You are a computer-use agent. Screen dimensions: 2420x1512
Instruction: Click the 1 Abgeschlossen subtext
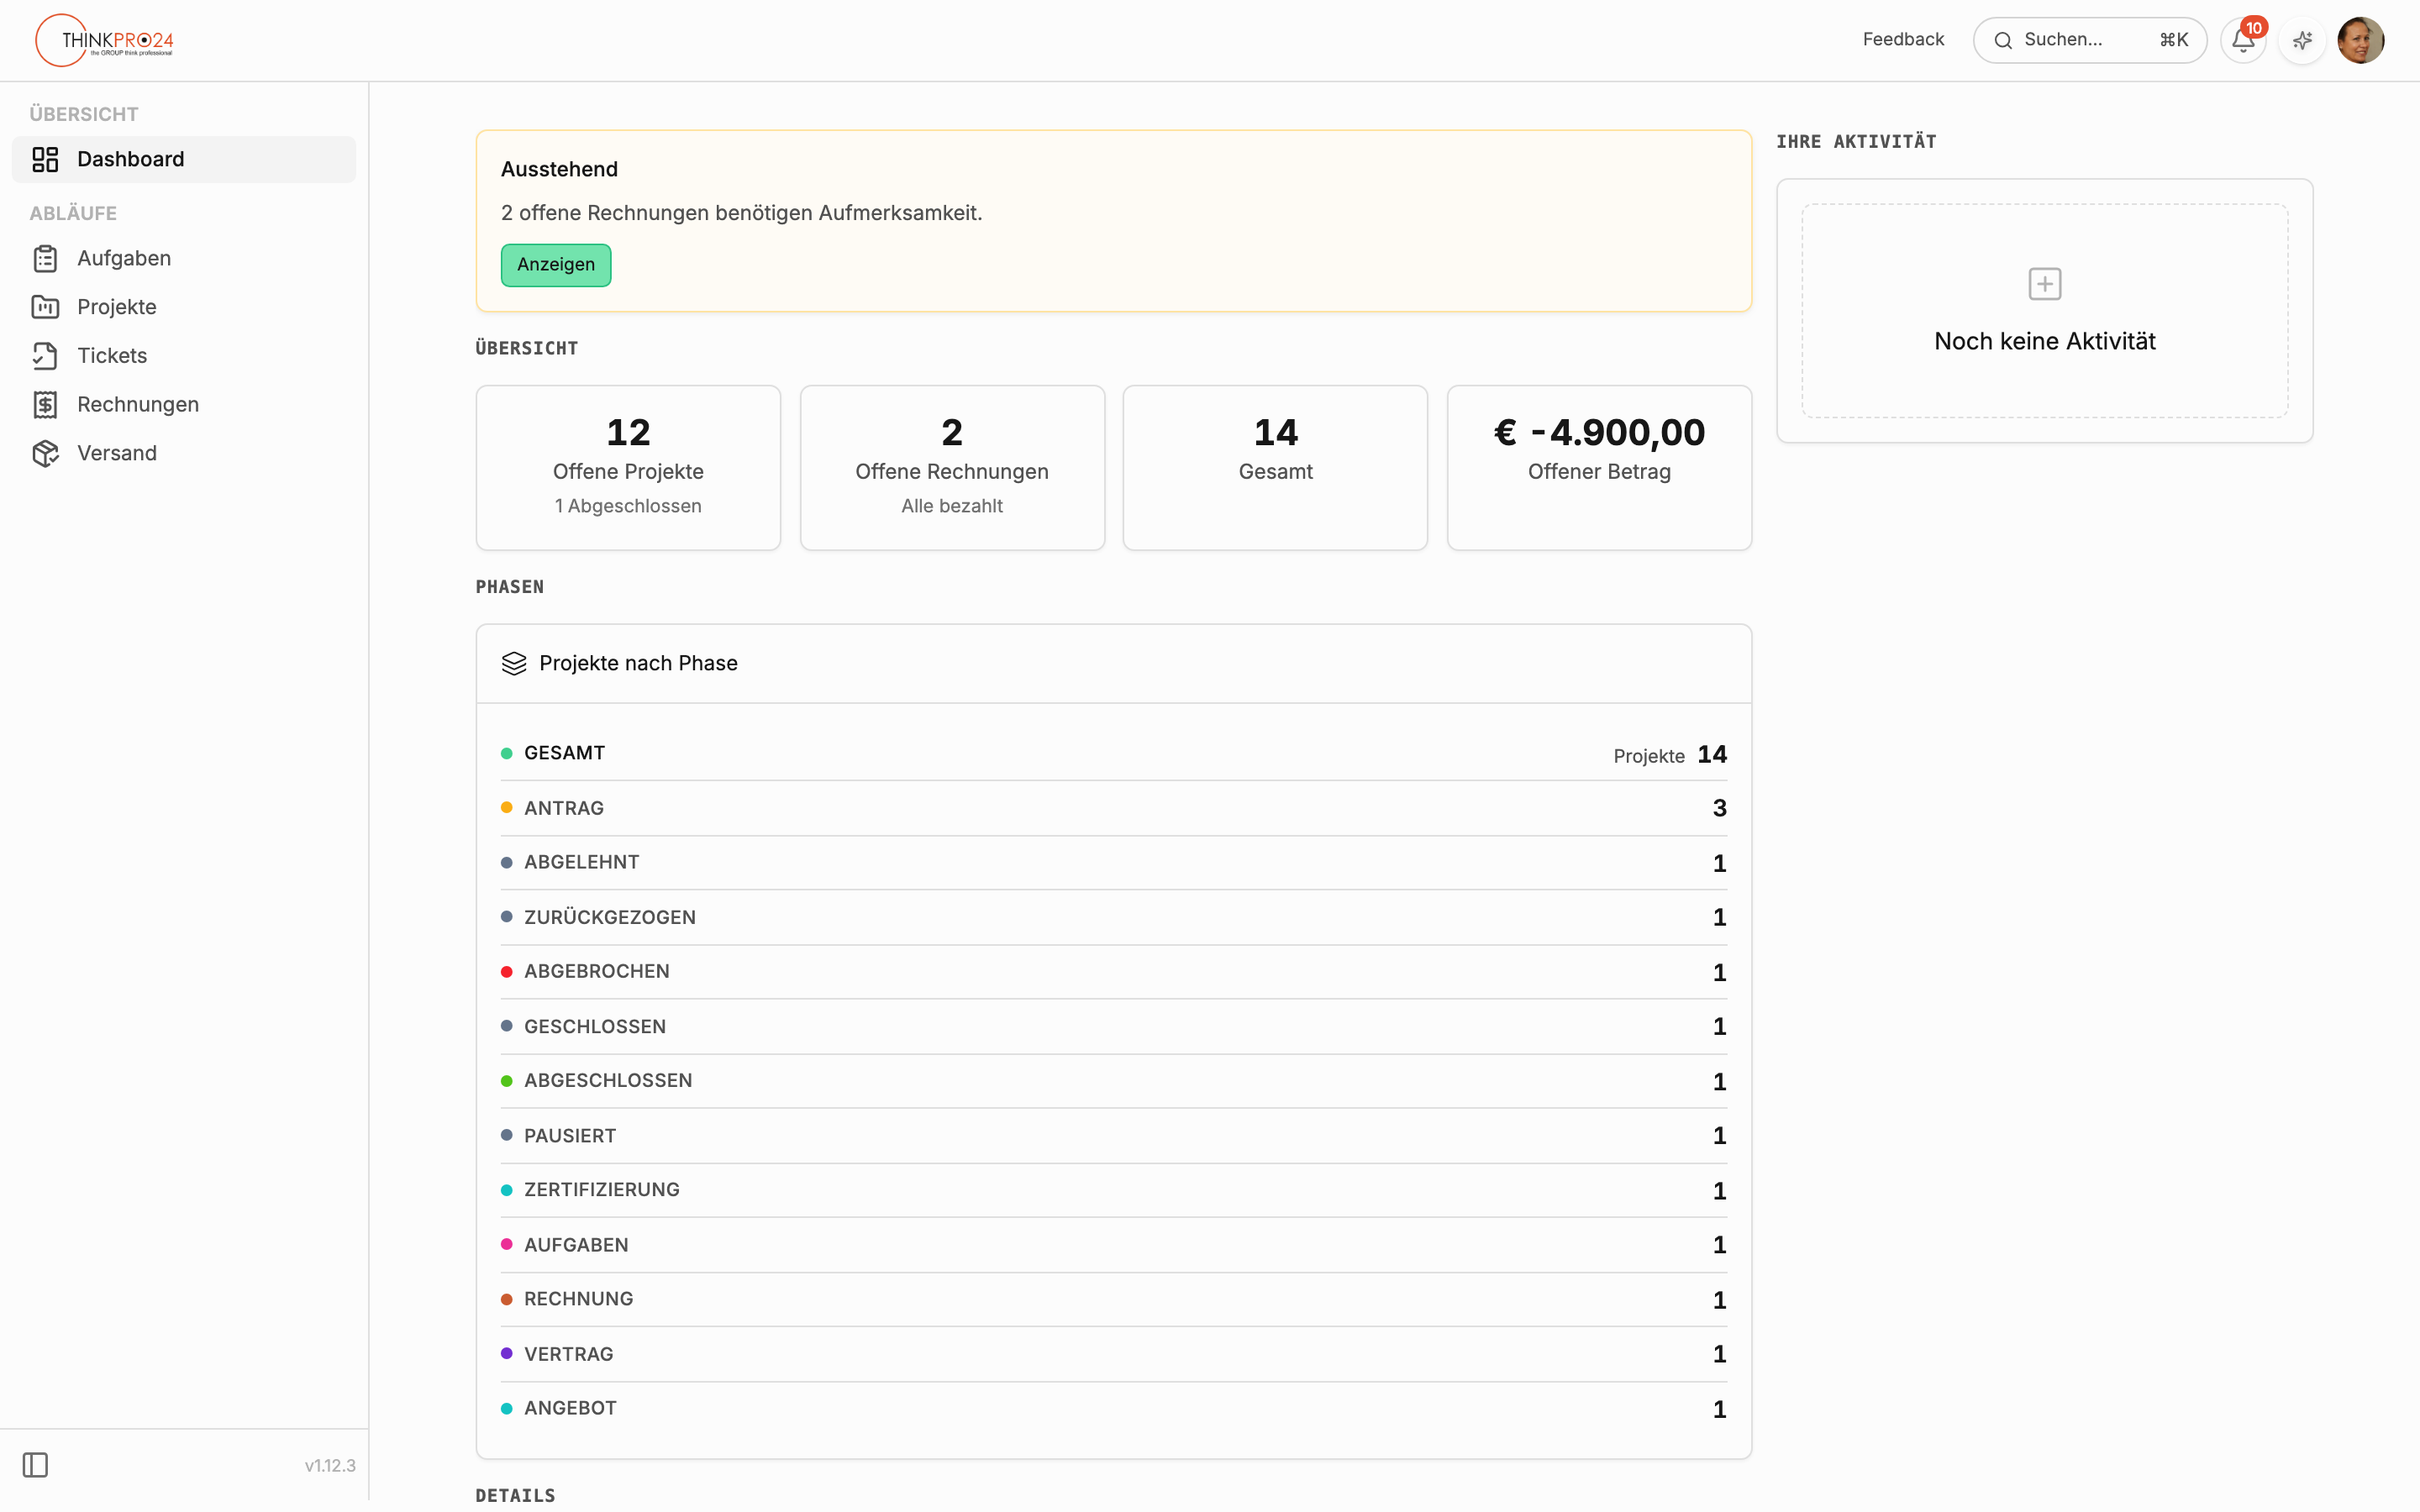(x=628, y=506)
